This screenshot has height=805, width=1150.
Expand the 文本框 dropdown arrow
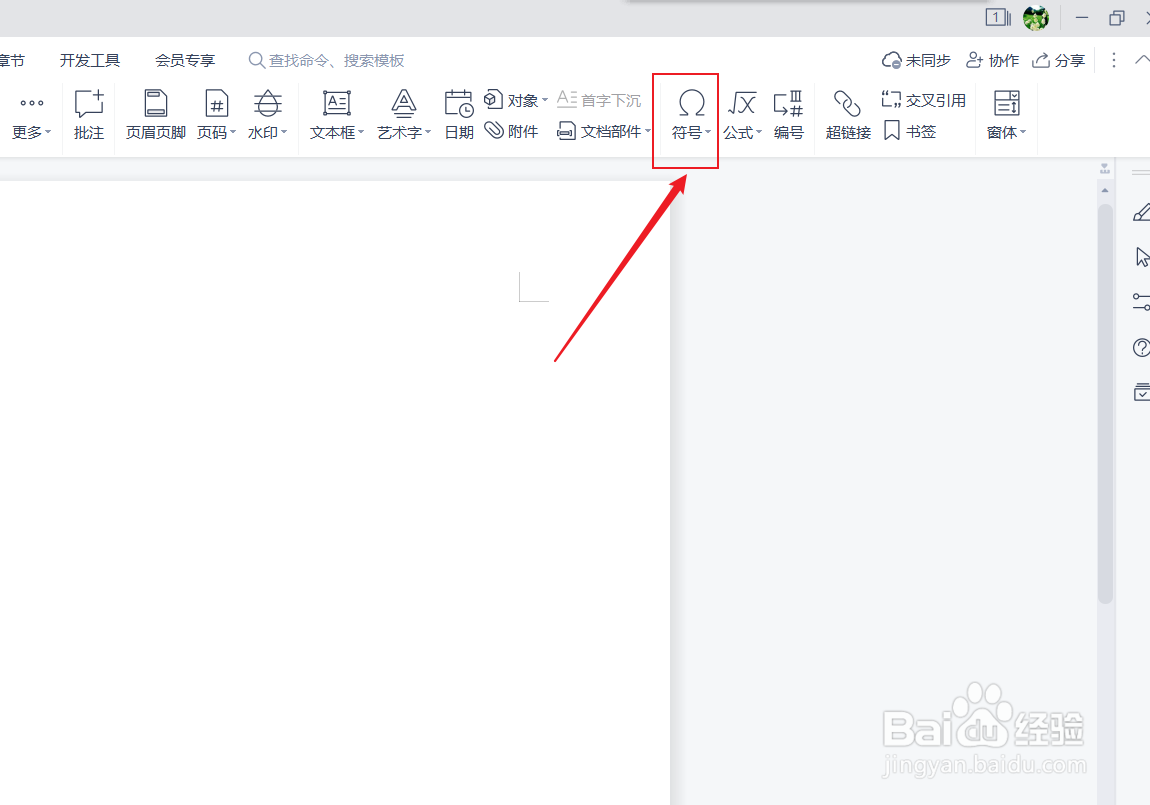pyautogui.click(x=361, y=132)
